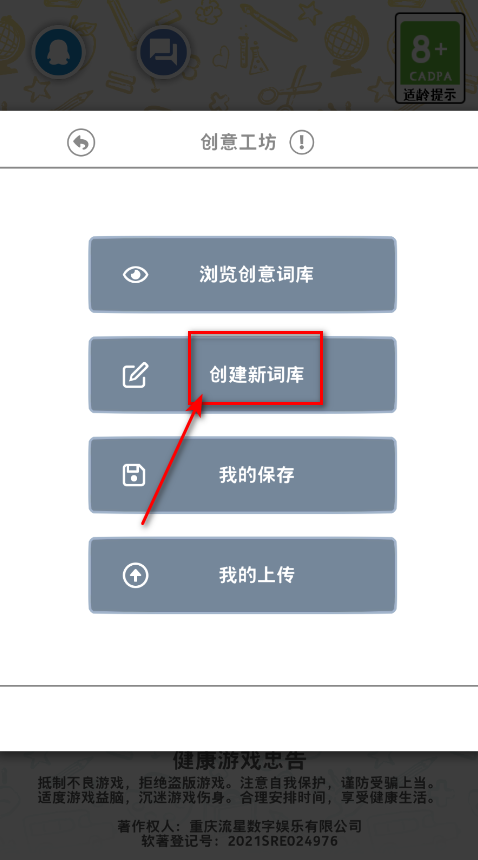Click the eye icon in 浏览创意词库
The height and width of the screenshot is (860, 478).
click(x=135, y=274)
